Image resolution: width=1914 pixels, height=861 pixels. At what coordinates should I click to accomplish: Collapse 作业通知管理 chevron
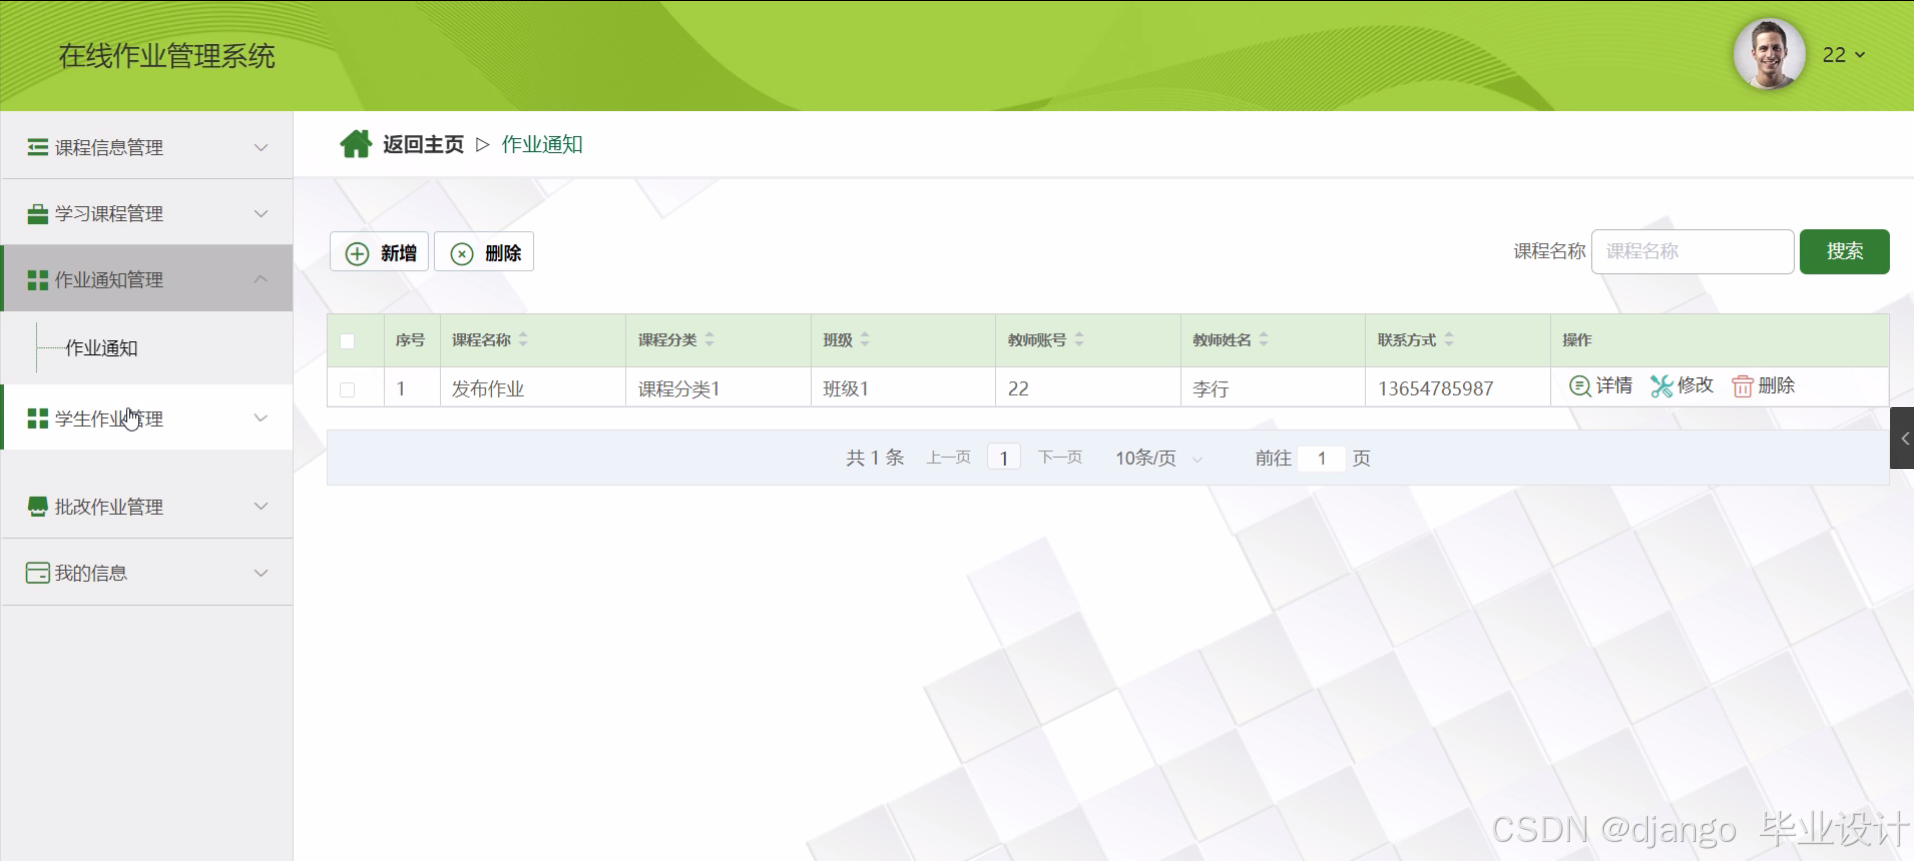click(x=261, y=279)
